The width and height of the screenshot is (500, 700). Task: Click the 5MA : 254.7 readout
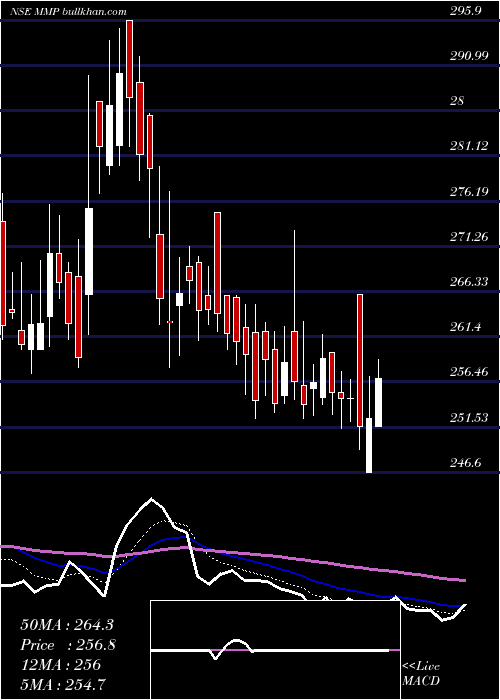click(x=64, y=684)
